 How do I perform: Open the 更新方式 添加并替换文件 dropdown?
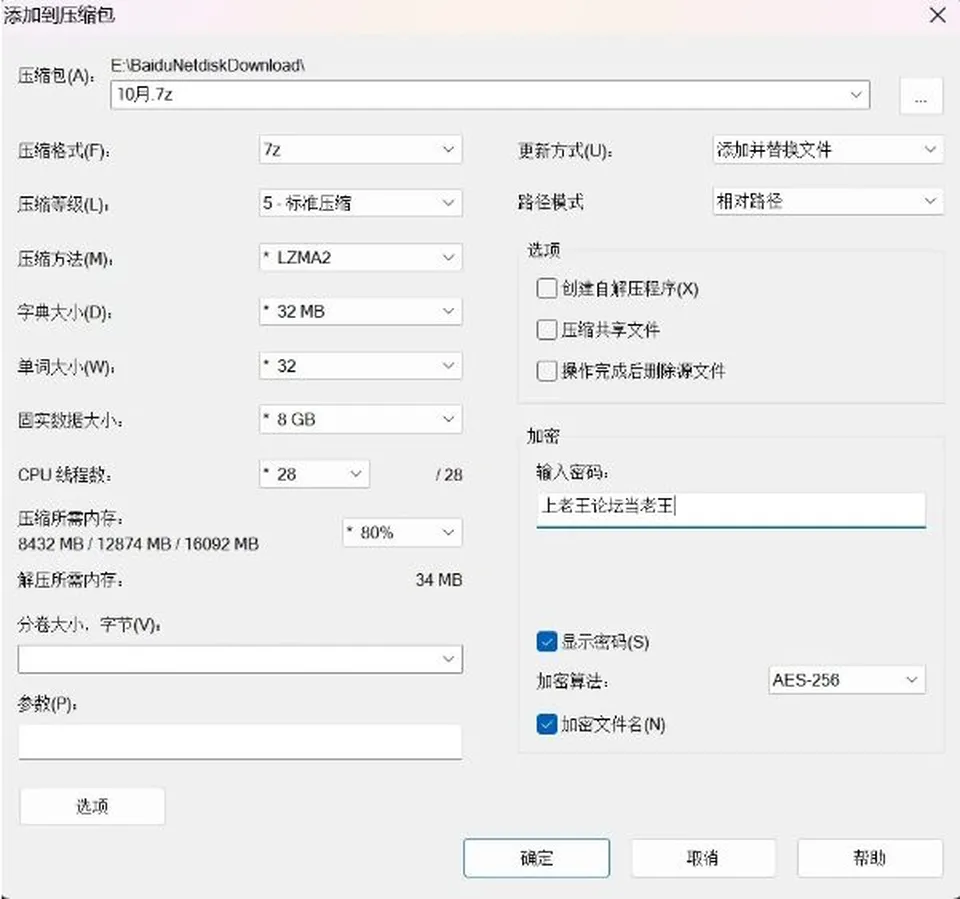point(828,149)
